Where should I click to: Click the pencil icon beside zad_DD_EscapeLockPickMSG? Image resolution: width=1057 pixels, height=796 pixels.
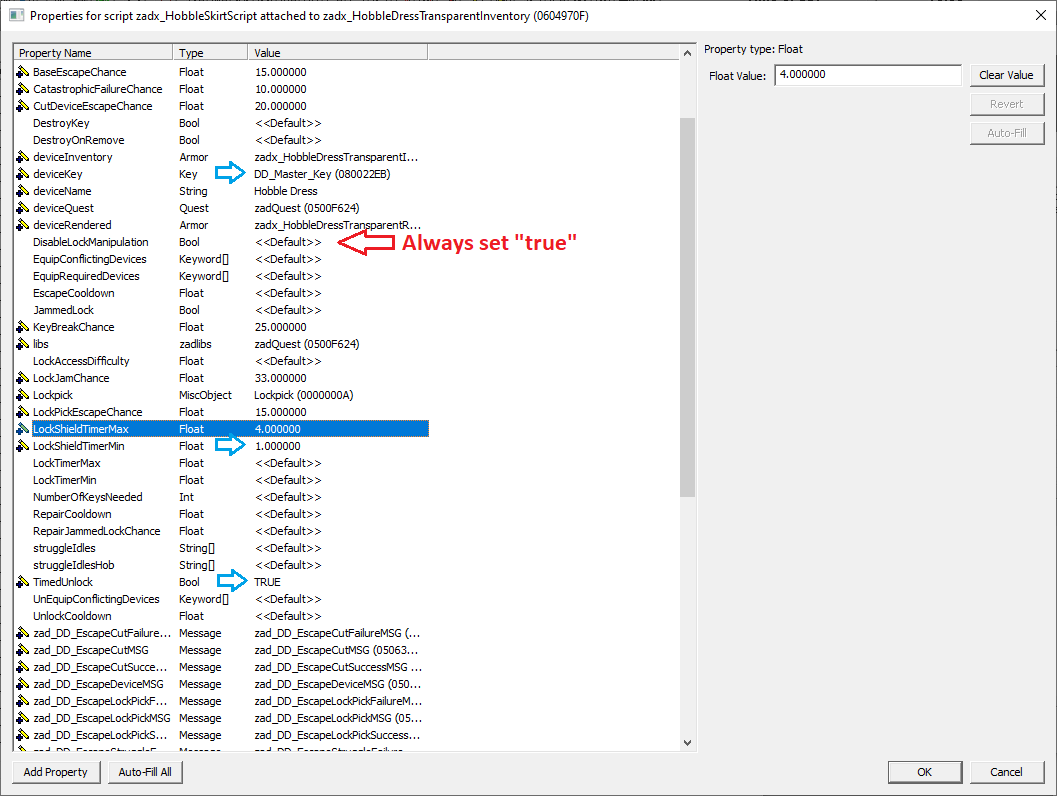pyautogui.click(x=22, y=718)
